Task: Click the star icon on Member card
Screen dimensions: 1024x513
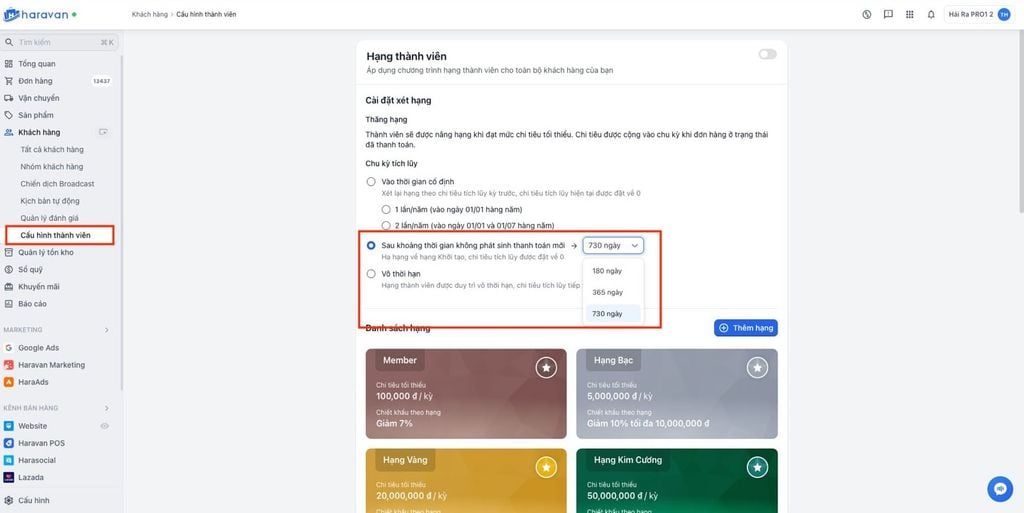Action: 546,368
